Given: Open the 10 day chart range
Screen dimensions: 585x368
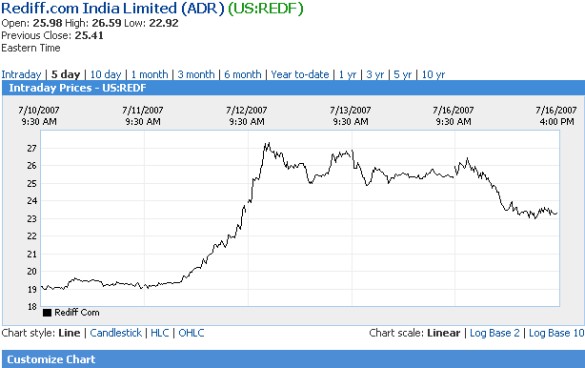Looking at the screenshot, I should click(x=106, y=74).
